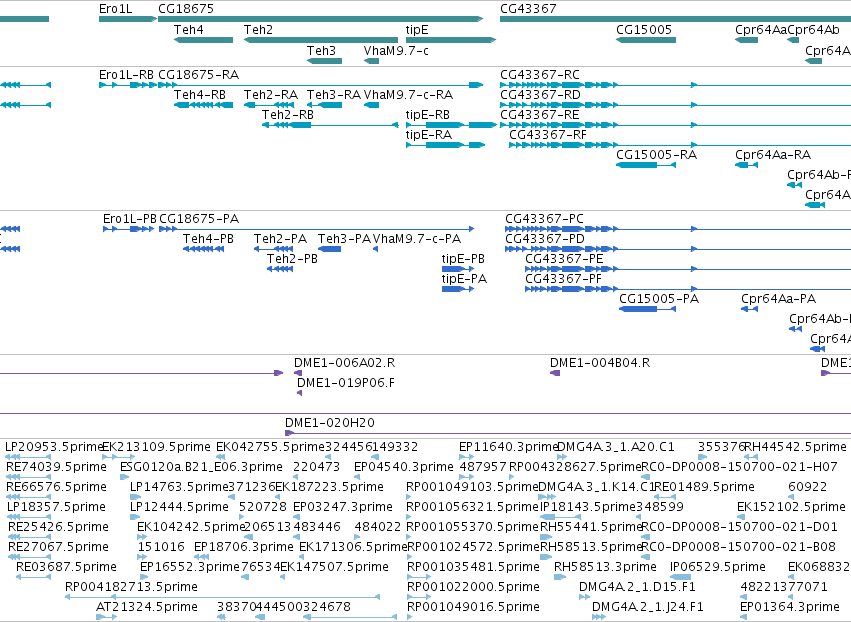Select the VhaM9.7-c gene label
Image resolution: width=851 pixels, height=622 pixels.
pyautogui.click(x=396, y=51)
